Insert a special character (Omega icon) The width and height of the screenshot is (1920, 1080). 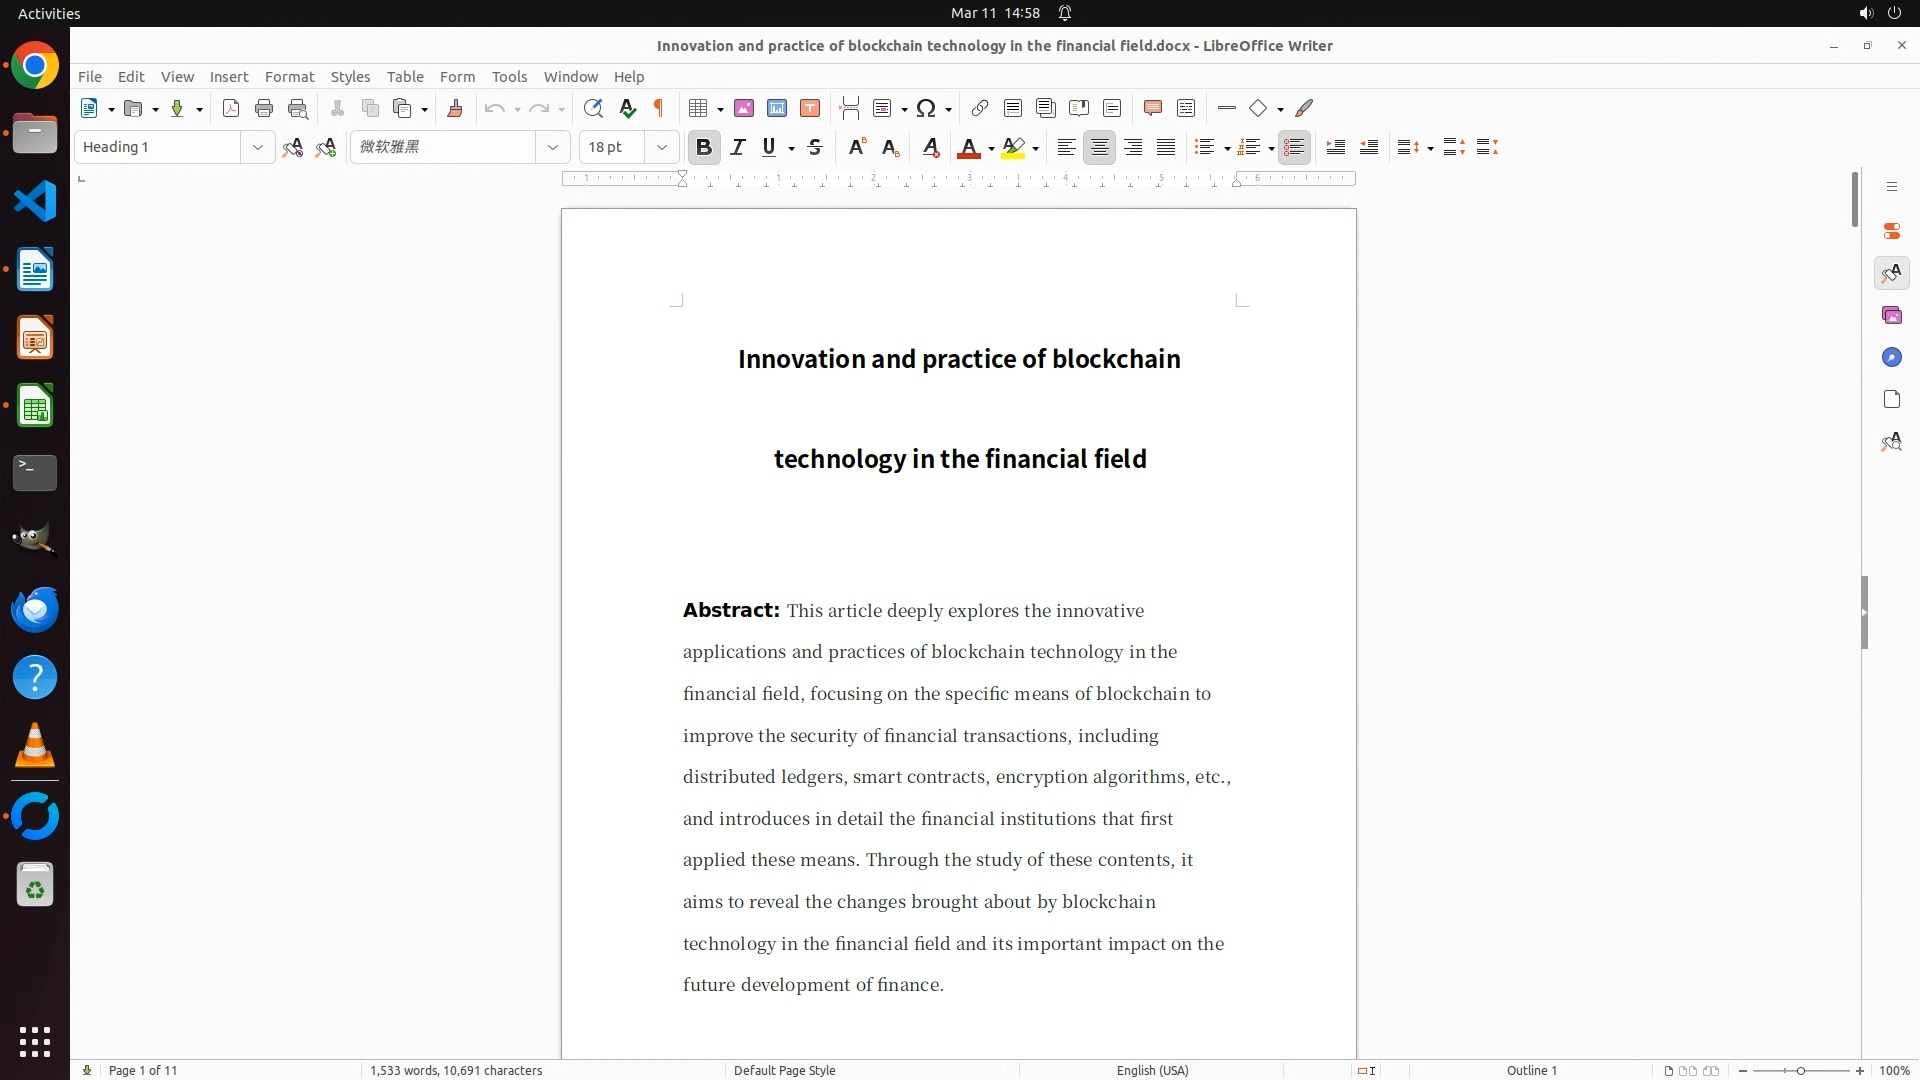(x=926, y=109)
